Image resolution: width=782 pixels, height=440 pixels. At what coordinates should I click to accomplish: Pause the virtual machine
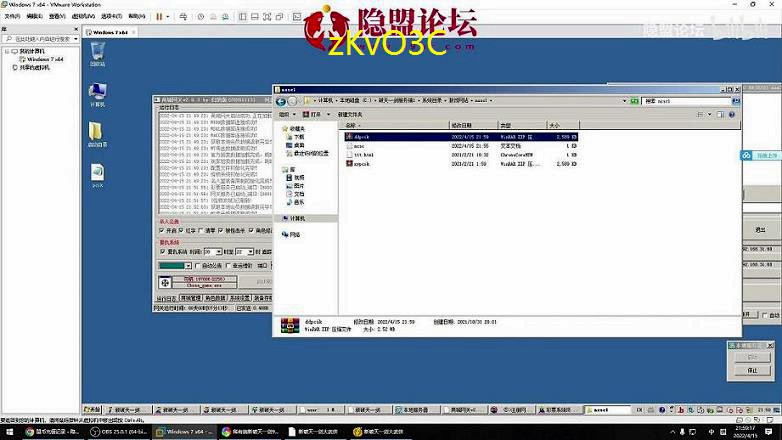click(159, 16)
